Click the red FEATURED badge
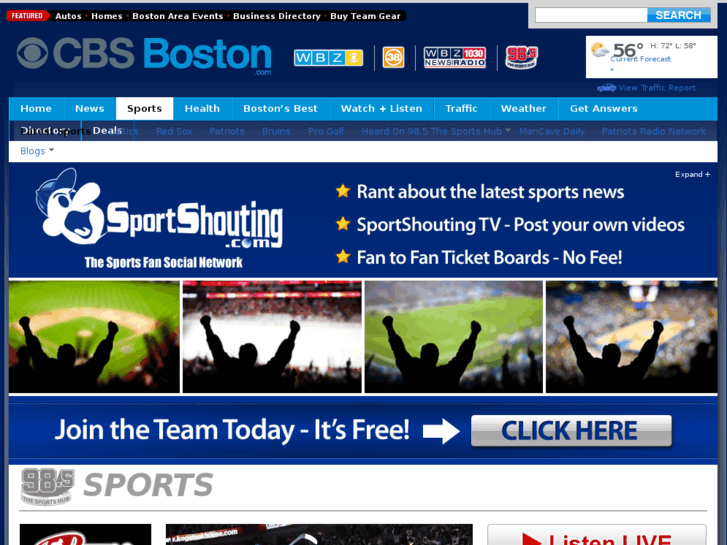The image size is (727, 545). coord(27,16)
